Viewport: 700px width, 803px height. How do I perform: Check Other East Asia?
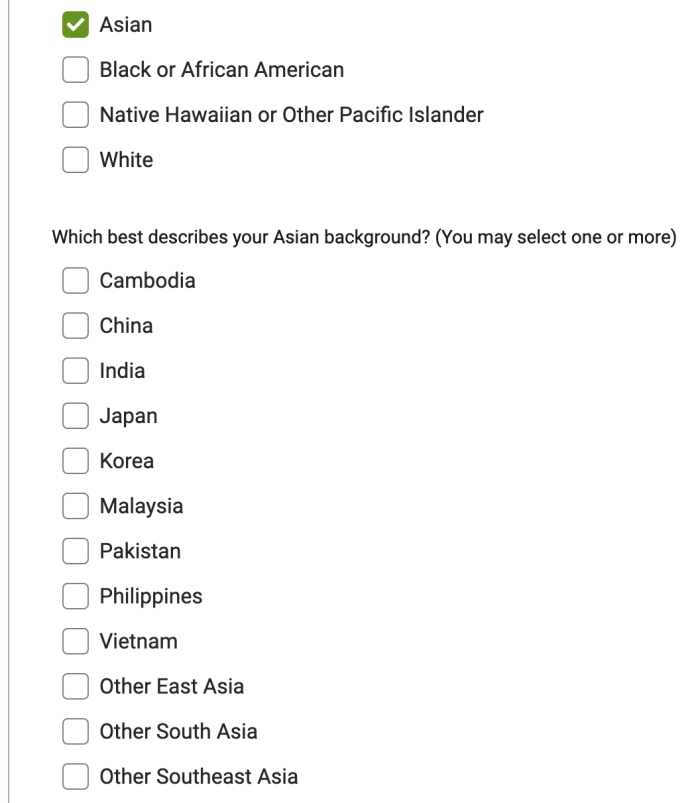click(75, 686)
